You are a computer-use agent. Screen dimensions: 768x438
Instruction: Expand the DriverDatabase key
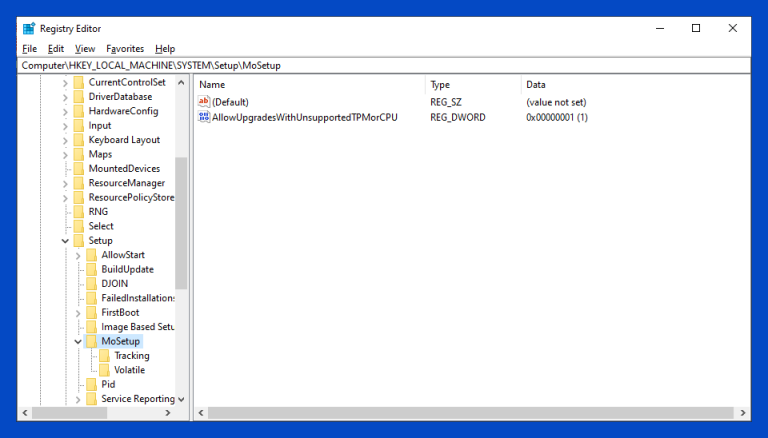65,97
